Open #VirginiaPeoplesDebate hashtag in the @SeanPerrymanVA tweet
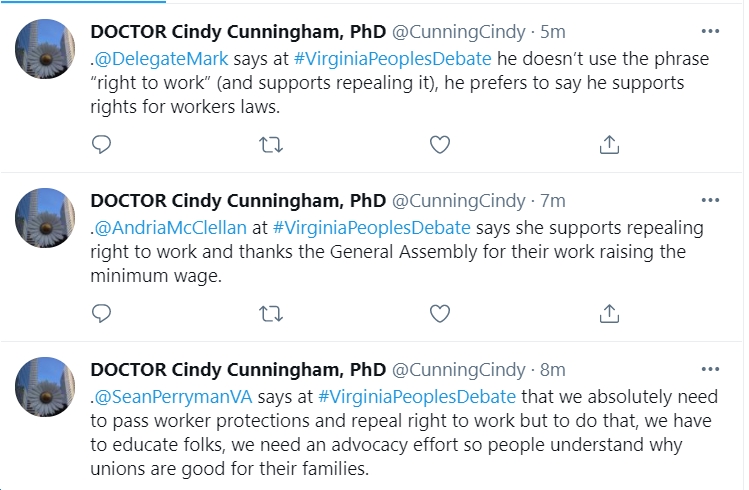Image resolution: width=749 pixels, height=490 pixels. pyautogui.click(x=417, y=397)
